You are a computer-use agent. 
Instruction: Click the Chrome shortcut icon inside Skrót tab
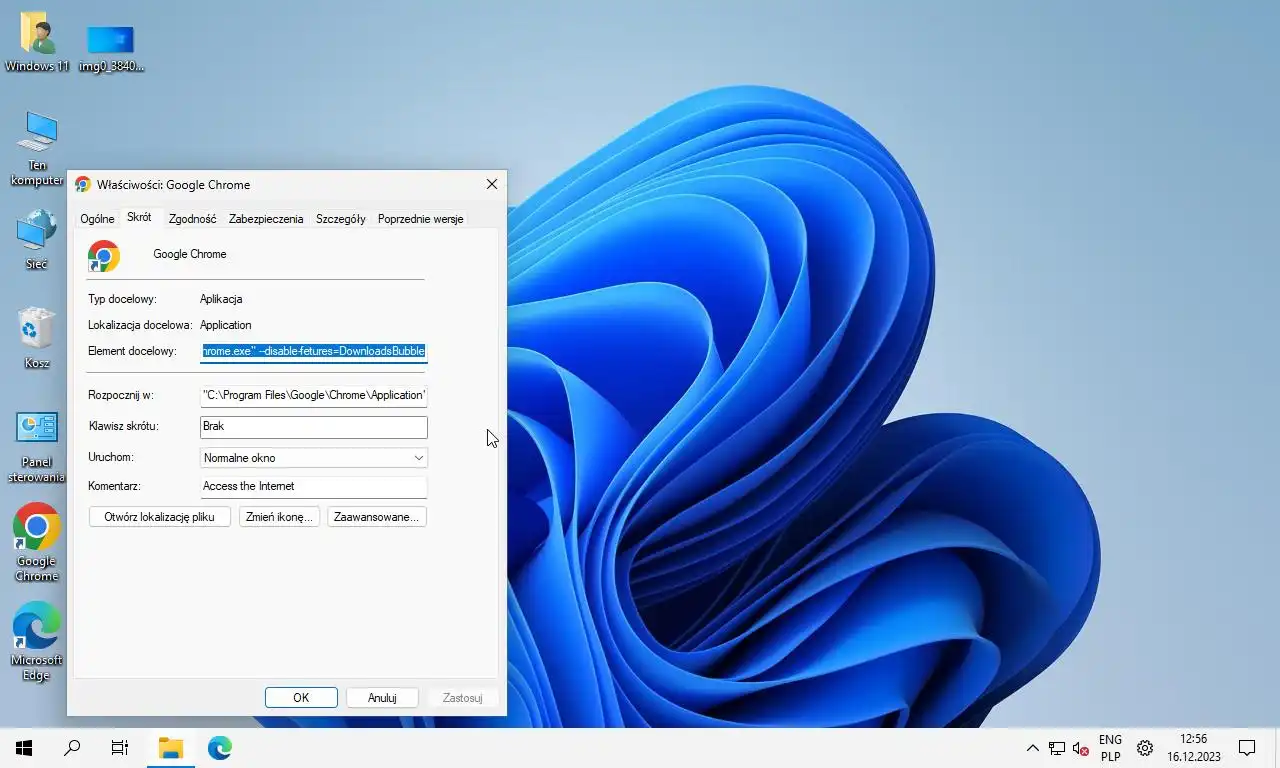[x=104, y=256]
